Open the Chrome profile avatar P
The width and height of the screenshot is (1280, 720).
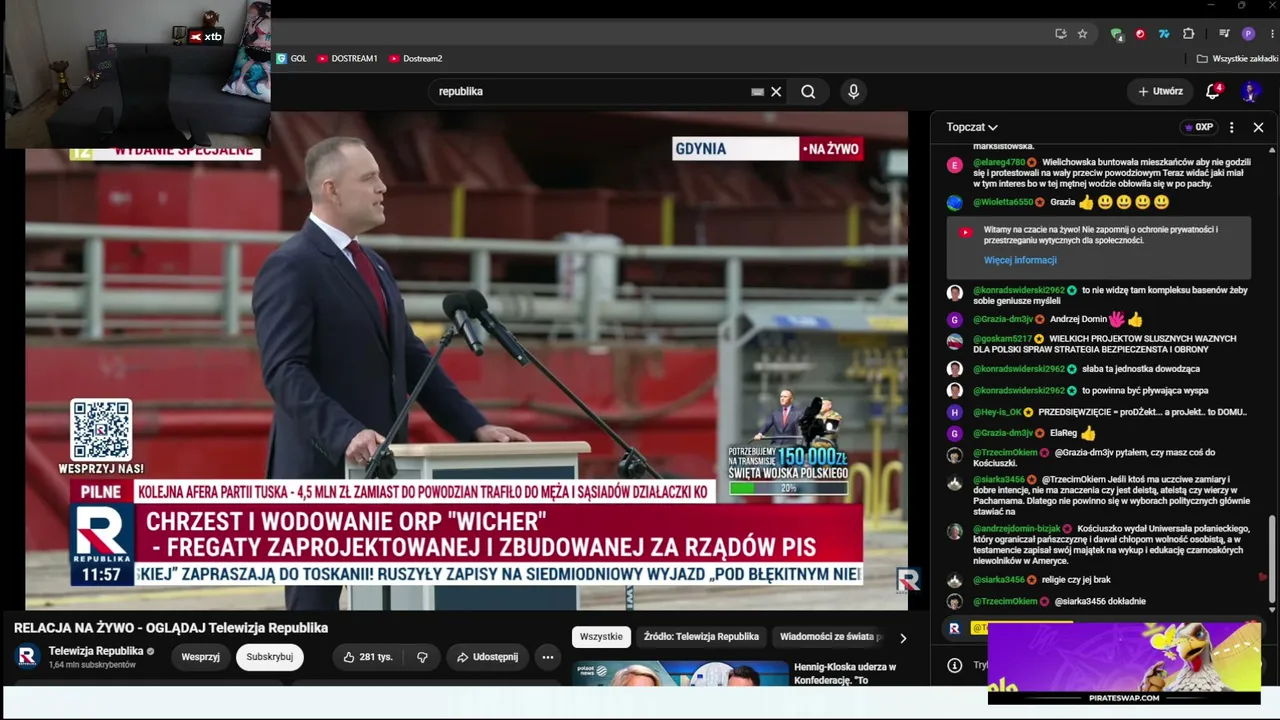(1248, 34)
